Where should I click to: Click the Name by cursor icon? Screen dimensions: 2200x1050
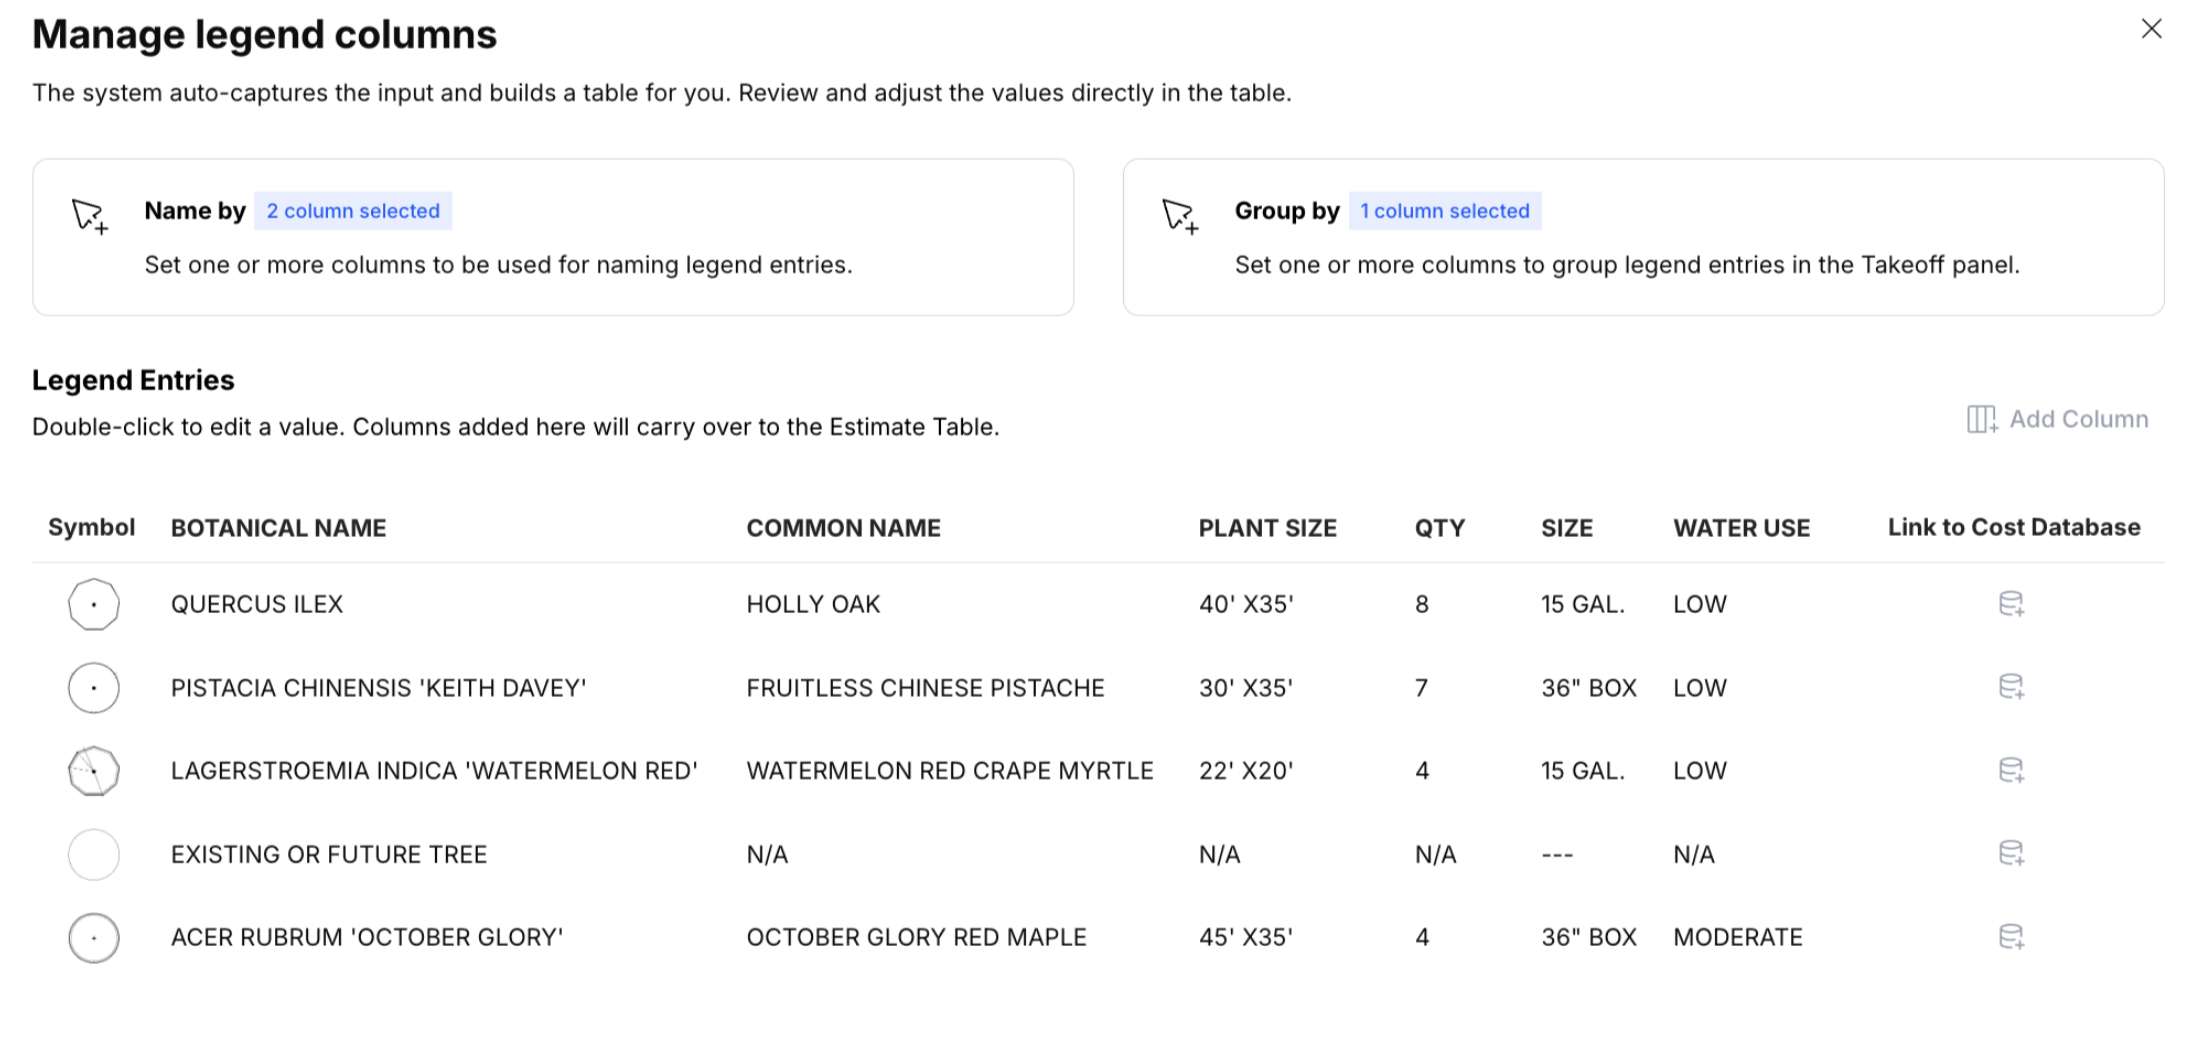pyautogui.click(x=90, y=216)
